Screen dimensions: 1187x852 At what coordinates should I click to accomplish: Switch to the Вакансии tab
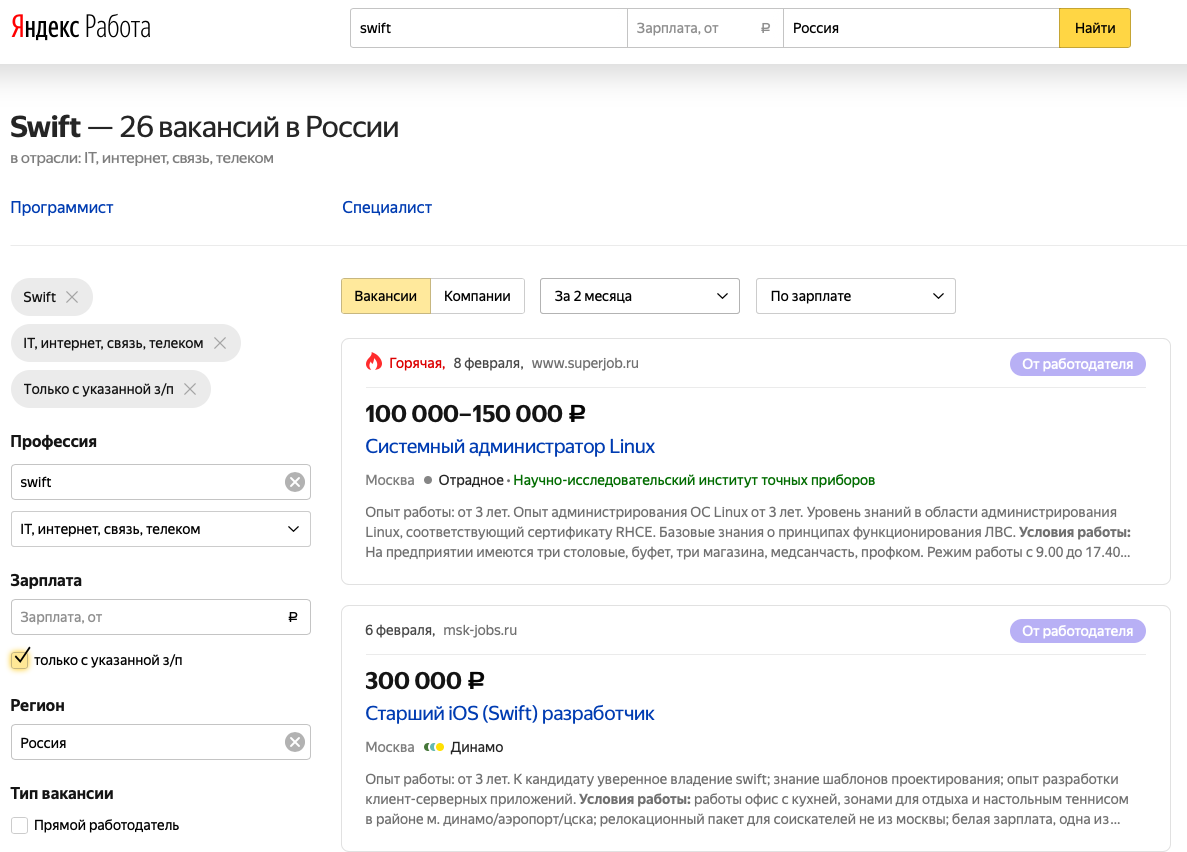385,296
